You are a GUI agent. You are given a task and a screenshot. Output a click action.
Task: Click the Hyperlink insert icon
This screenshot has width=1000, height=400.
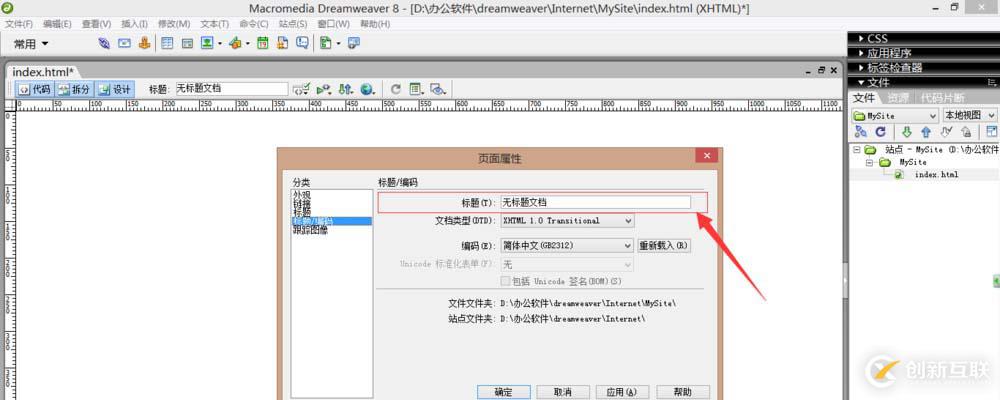104,43
